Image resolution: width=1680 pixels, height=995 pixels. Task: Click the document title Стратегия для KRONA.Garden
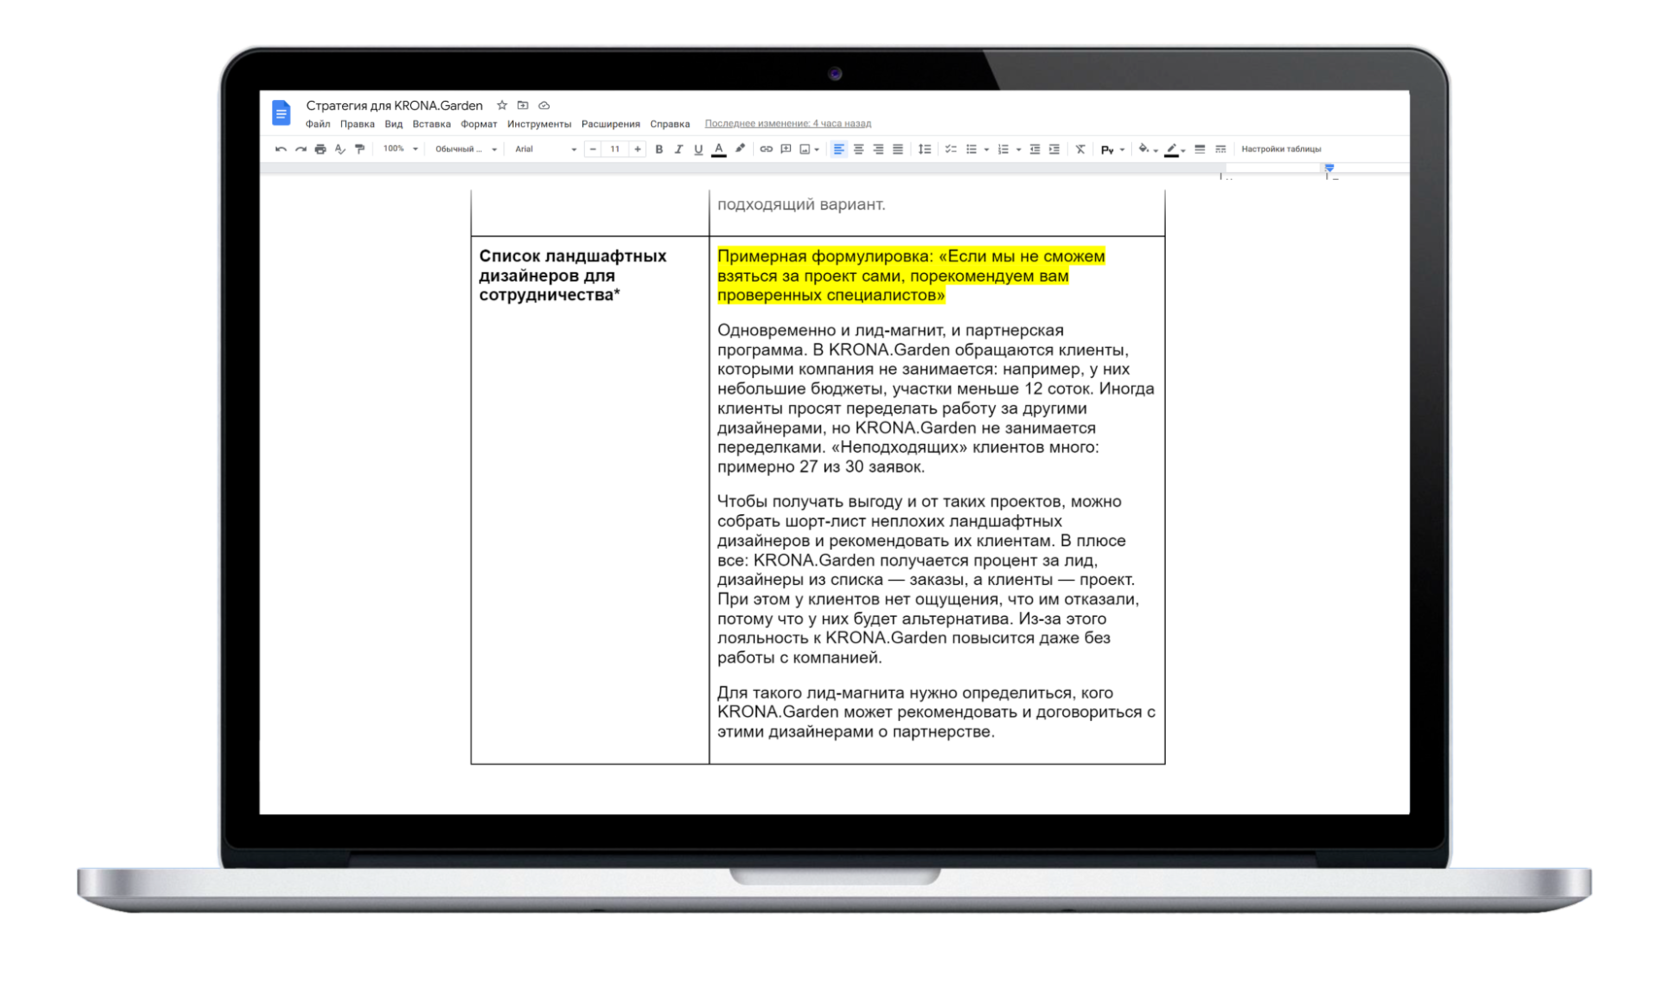(394, 105)
